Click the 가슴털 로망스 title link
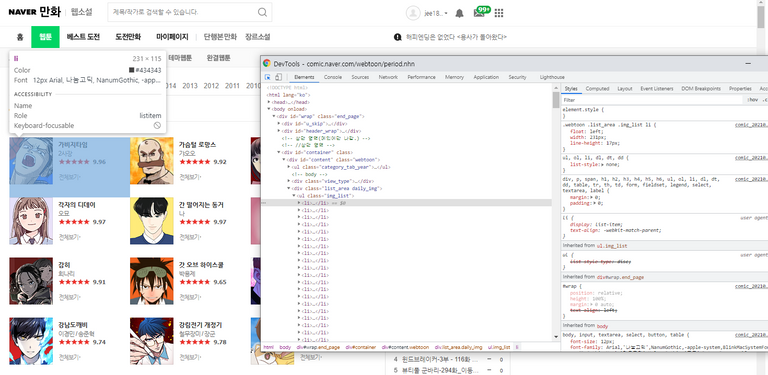 197,144
